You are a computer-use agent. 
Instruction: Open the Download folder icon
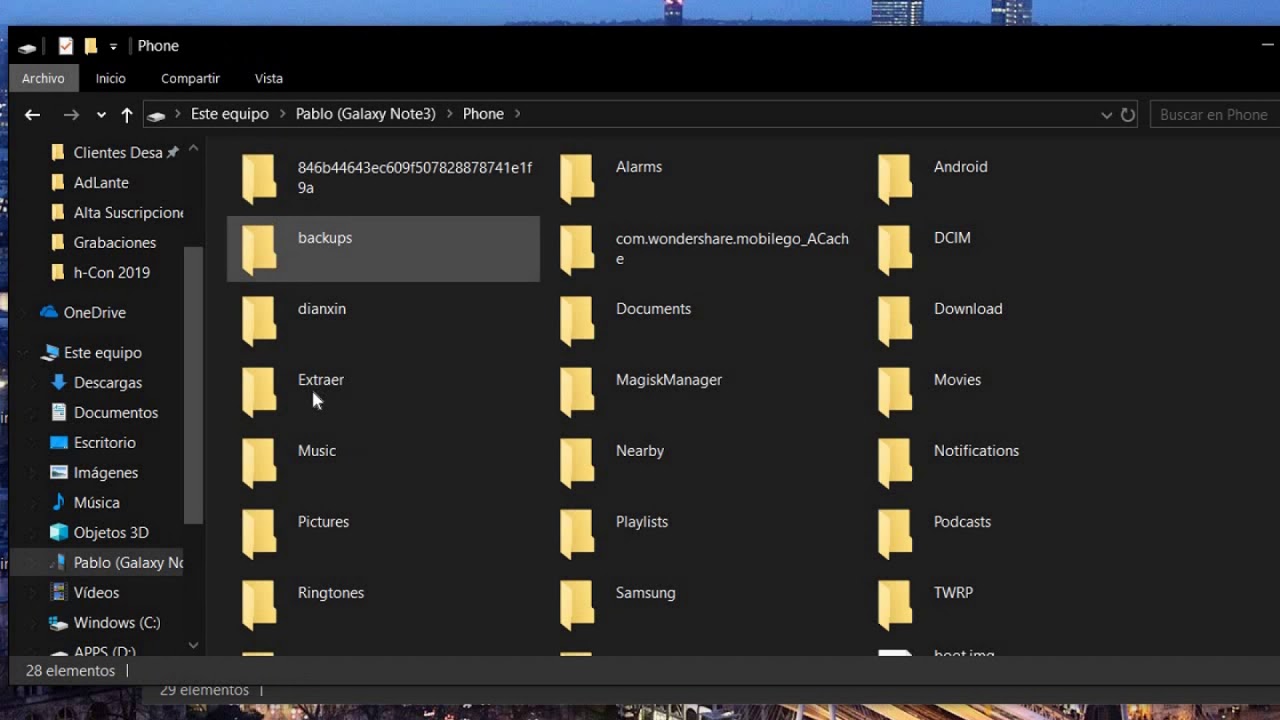(895, 320)
